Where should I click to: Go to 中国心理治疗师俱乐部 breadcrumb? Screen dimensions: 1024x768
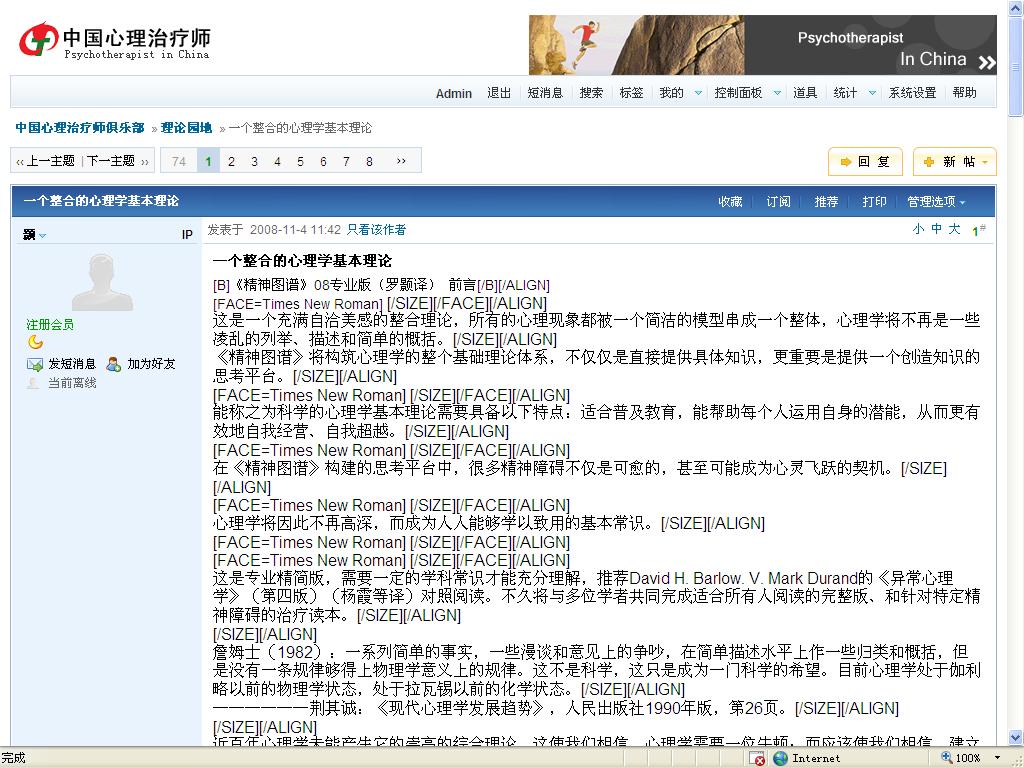pos(80,128)
